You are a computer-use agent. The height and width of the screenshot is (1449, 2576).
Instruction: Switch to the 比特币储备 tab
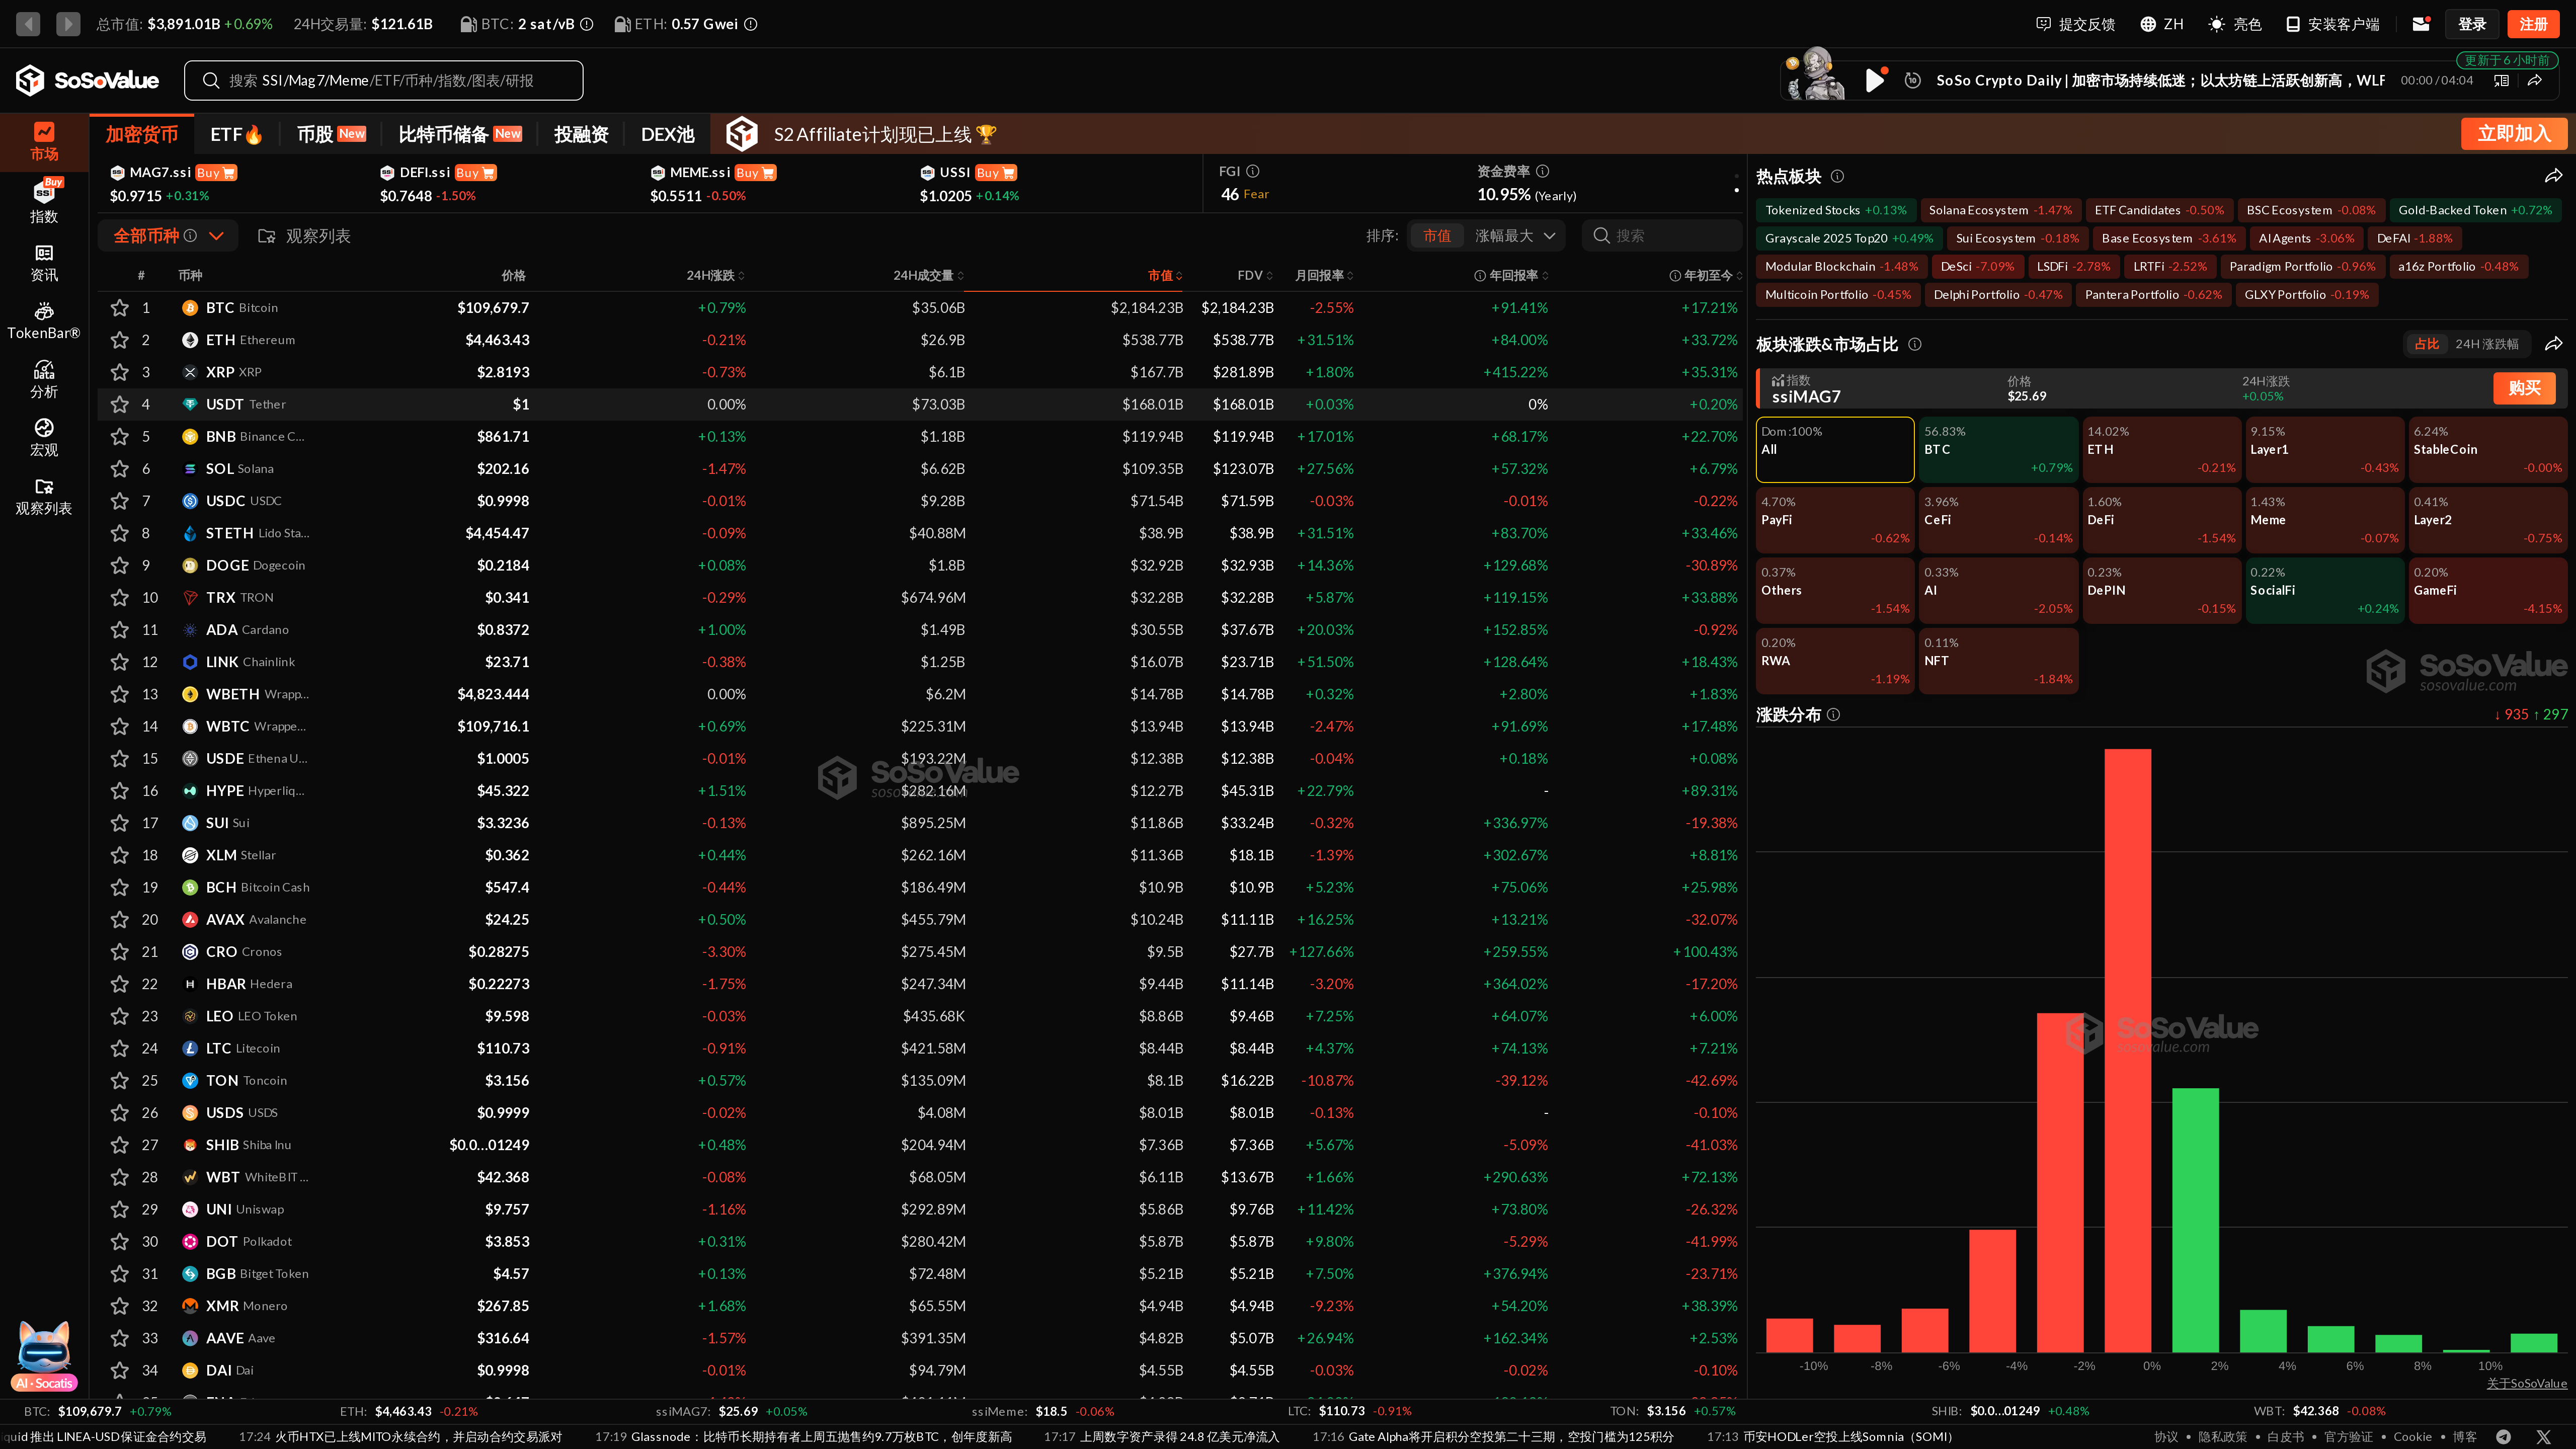tap(460, 134)
